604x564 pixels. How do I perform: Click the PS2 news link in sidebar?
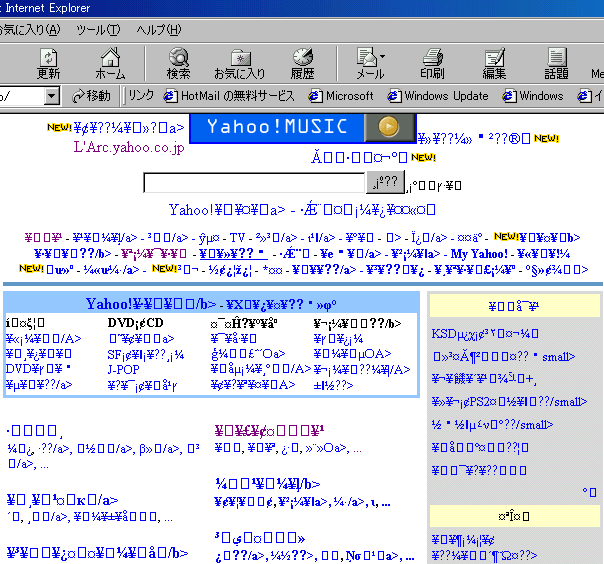coord(509,402)
